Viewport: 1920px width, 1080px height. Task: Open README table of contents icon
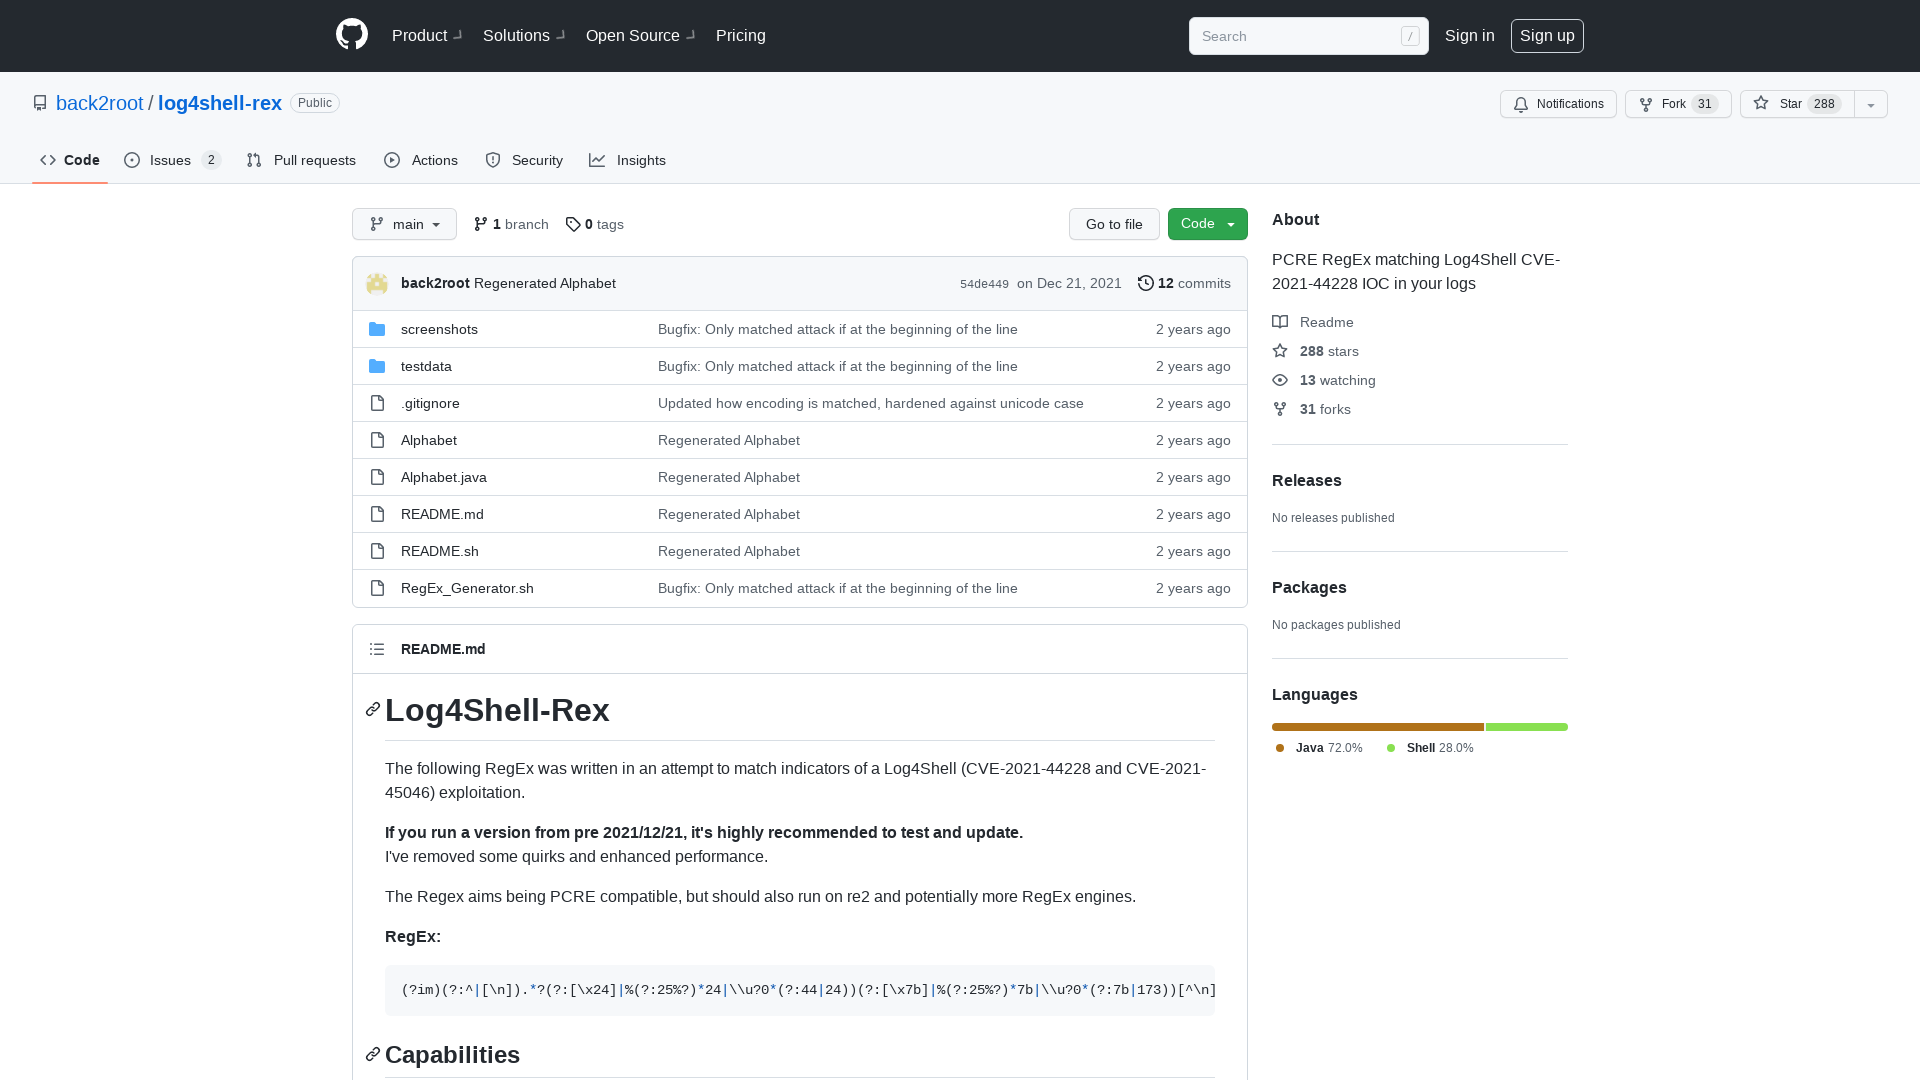pyautogui.click(x=377, y=649)
